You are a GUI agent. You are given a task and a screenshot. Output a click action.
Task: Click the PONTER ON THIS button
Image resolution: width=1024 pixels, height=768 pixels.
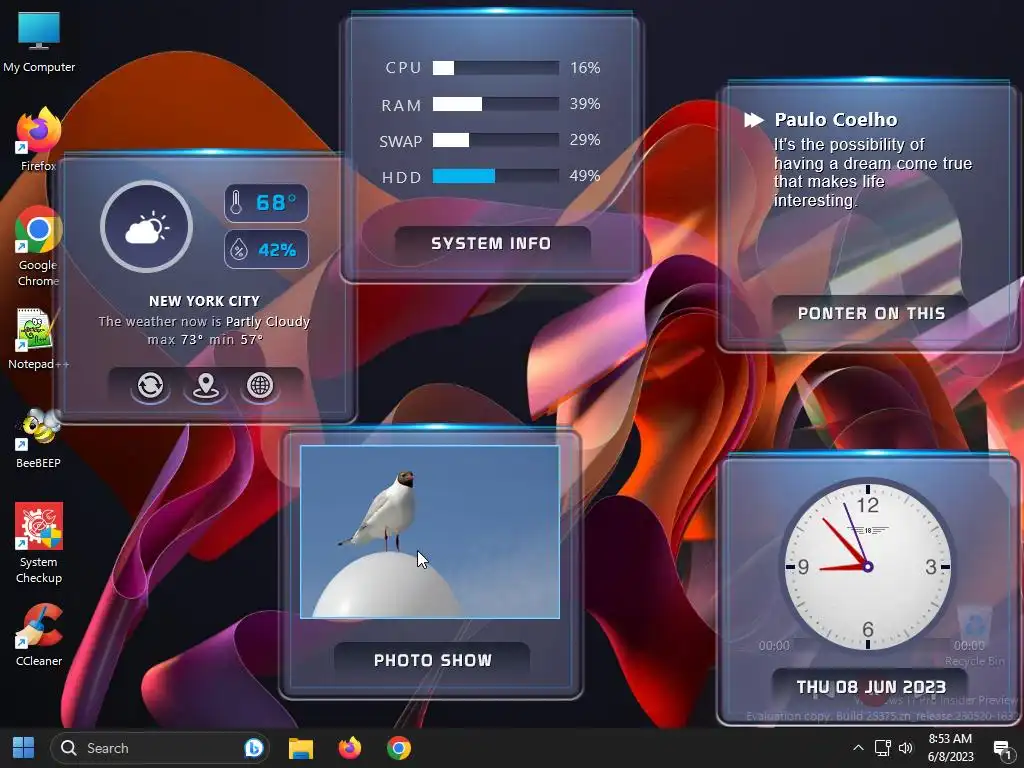(x=871, y=313)
